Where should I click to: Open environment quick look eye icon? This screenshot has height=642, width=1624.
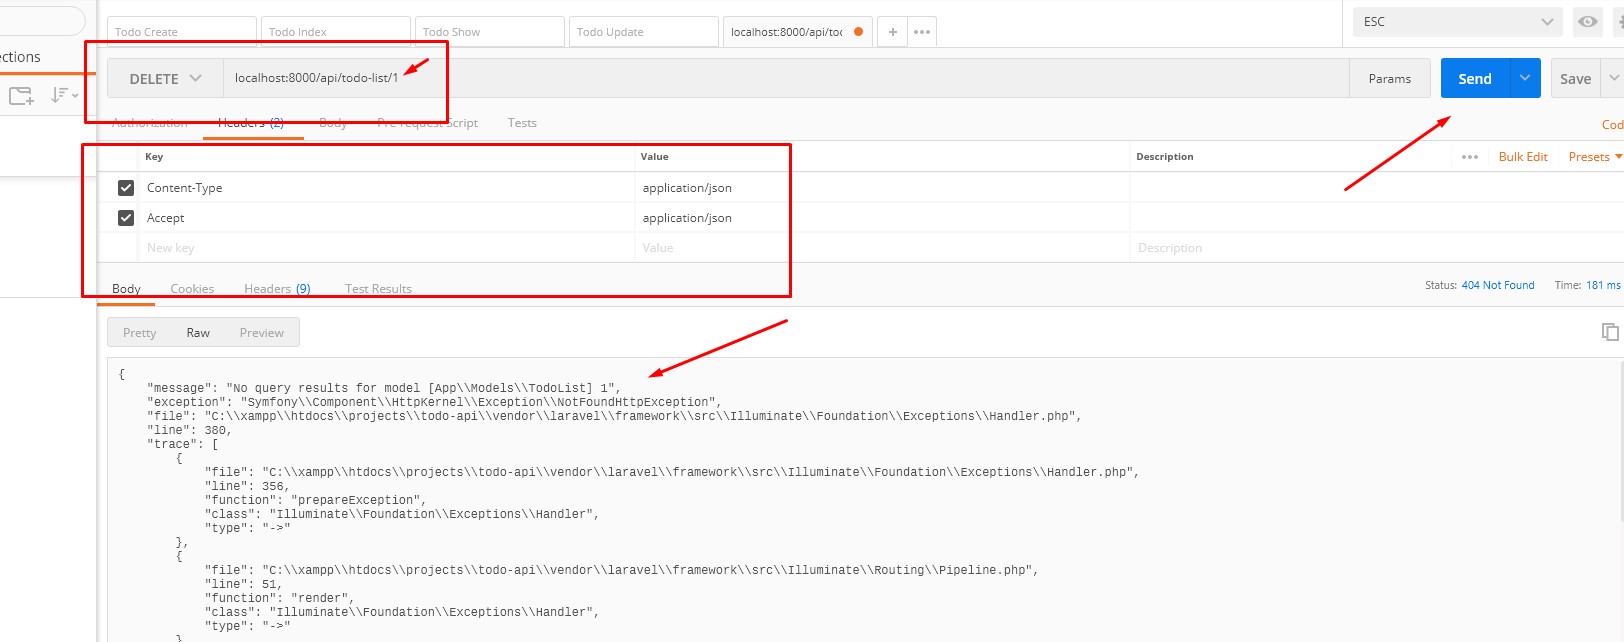pos(1587,22)
